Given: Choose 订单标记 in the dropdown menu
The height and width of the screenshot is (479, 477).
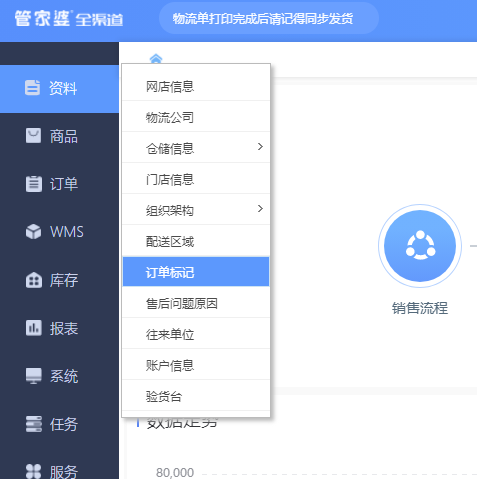Looking at the screenshot, I should (196, 272).
